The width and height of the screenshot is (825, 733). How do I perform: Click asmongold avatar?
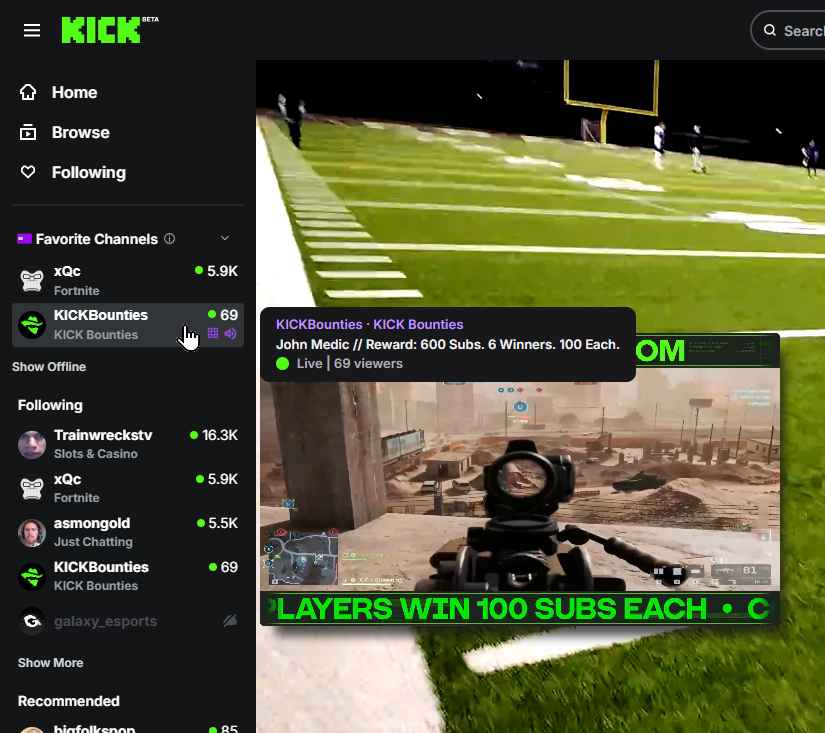coord(32,533)
